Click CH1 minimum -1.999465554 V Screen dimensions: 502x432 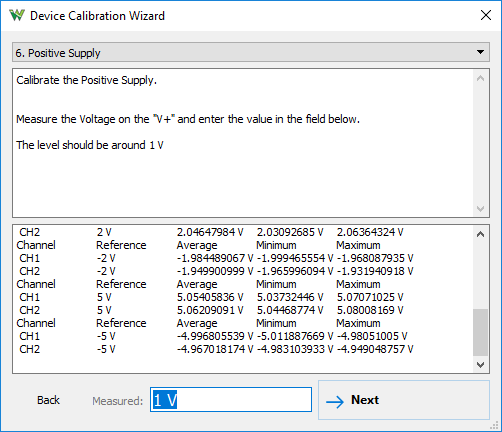tap(295, 258)
